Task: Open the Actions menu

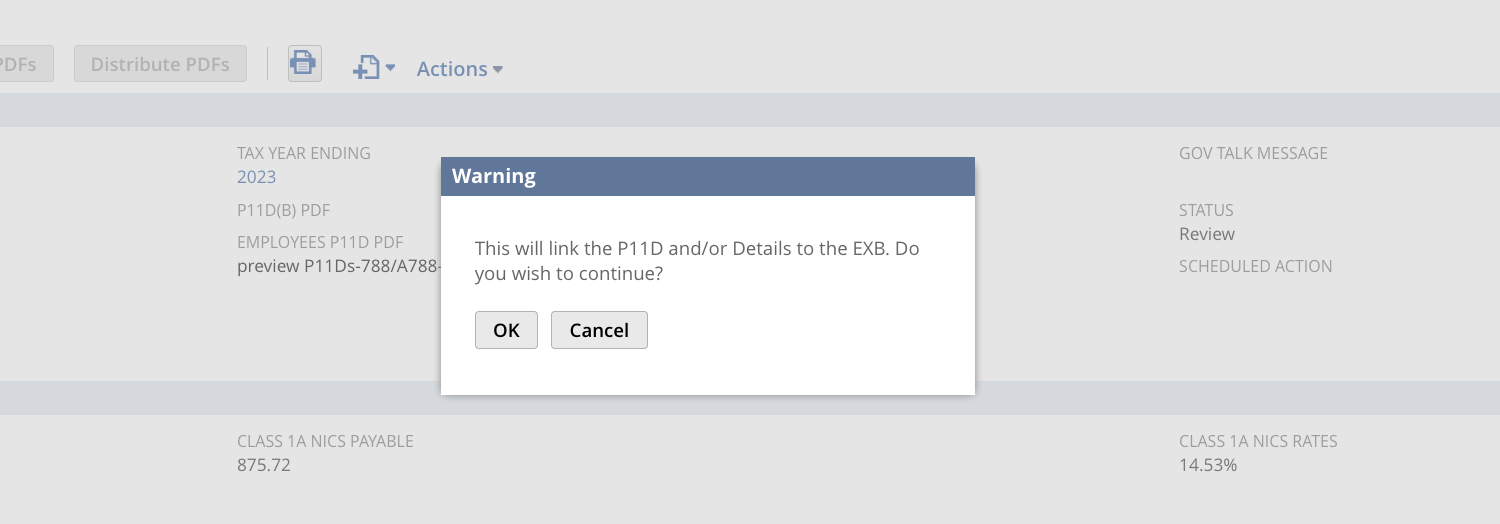Action: (x=452, y=69)
